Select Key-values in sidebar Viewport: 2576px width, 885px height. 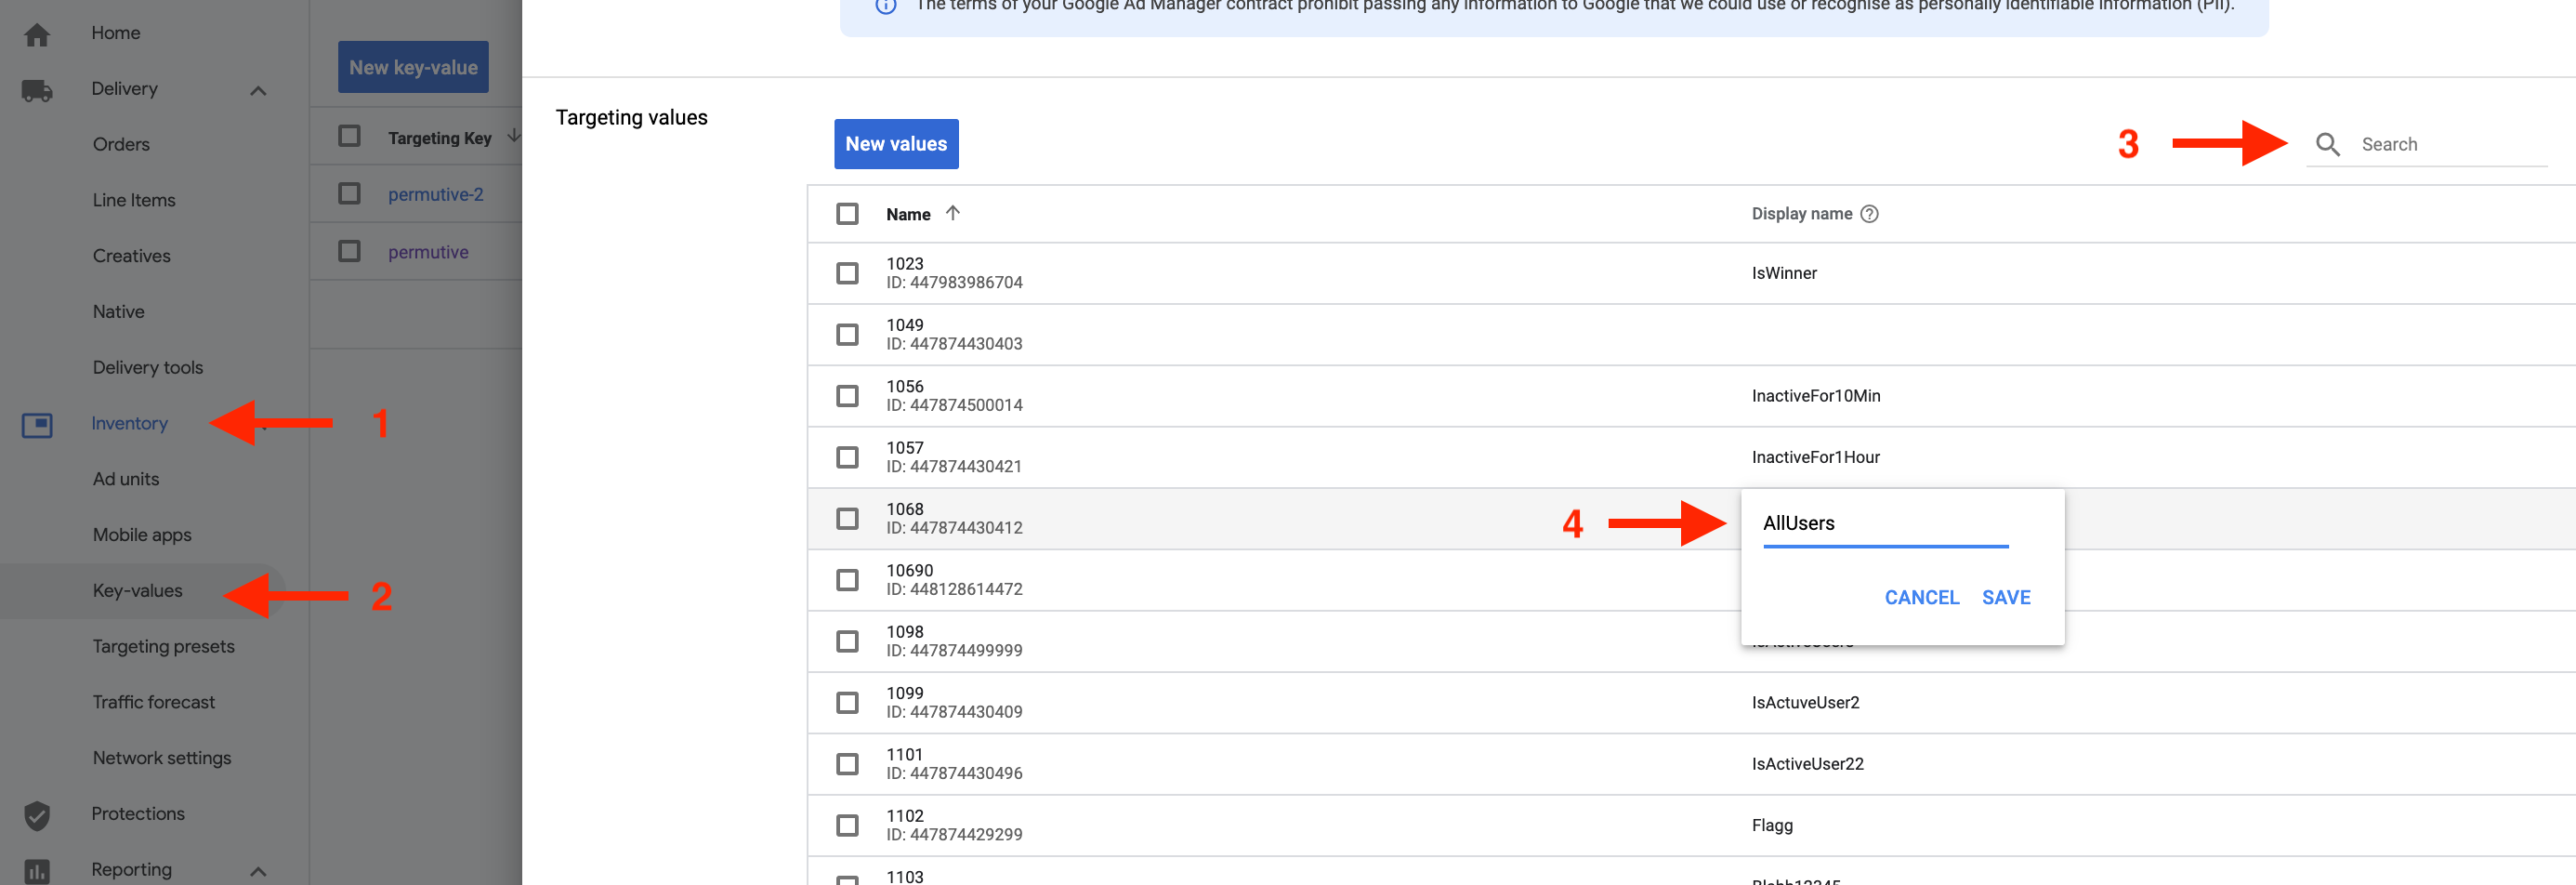[138, 591]
